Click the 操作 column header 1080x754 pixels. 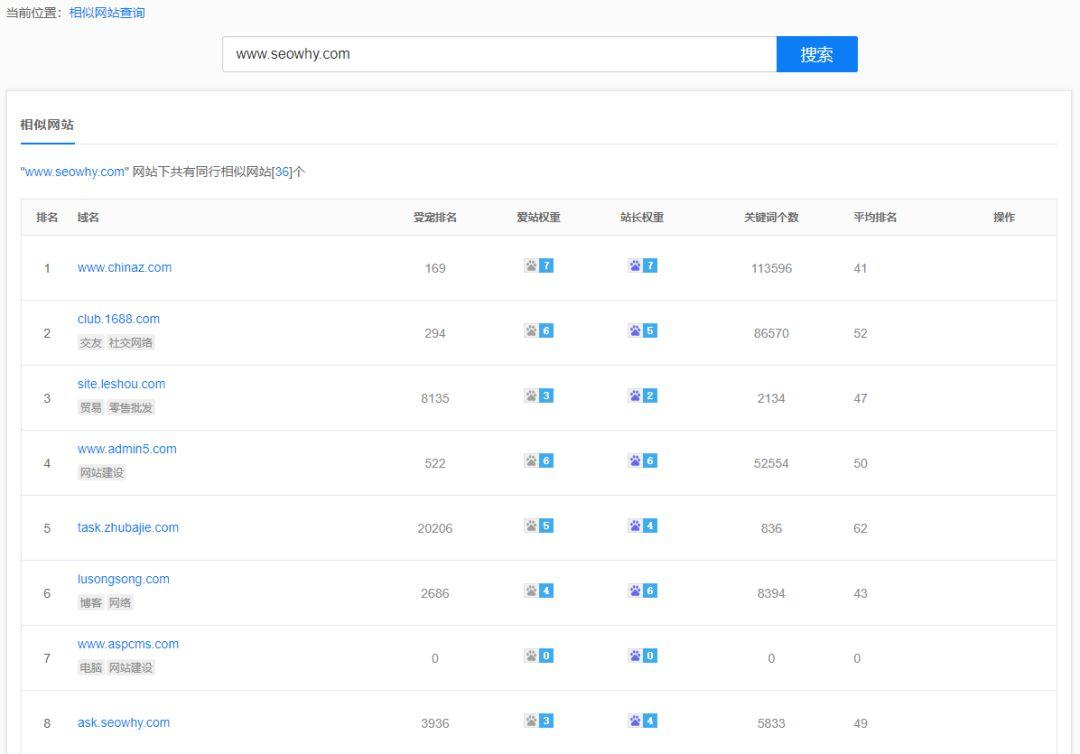1004,218
